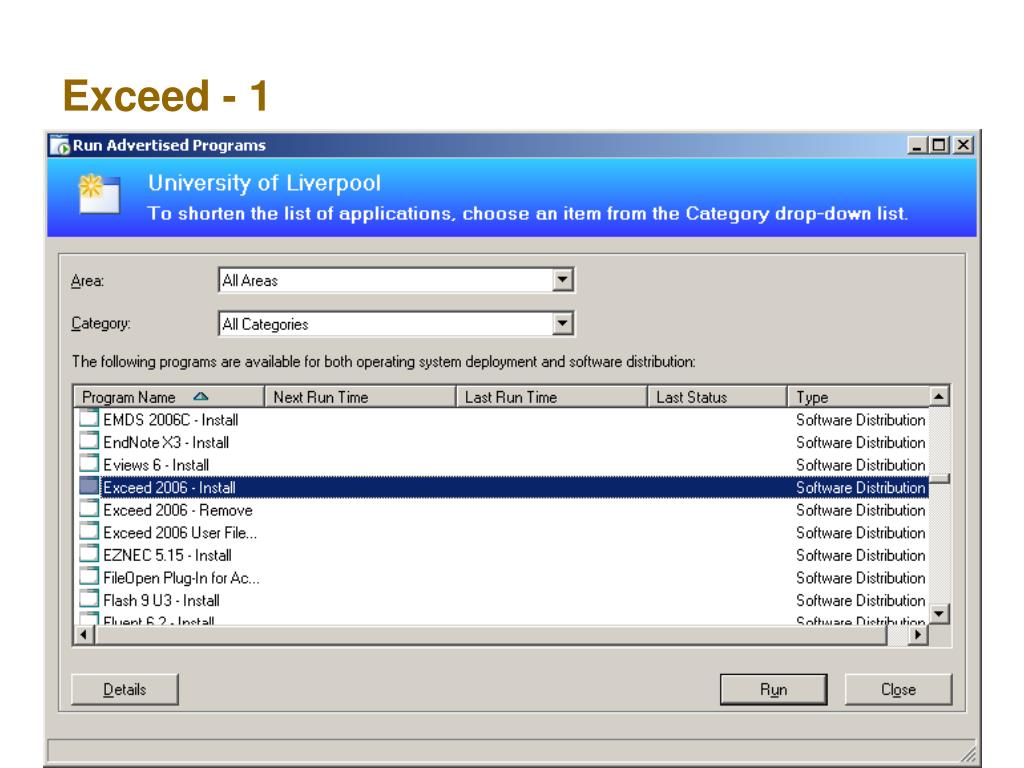This screenshot has width=1024, height=768.
Task: Click Software Distribution type for EMDS 2006C
Action: [860, 419]
